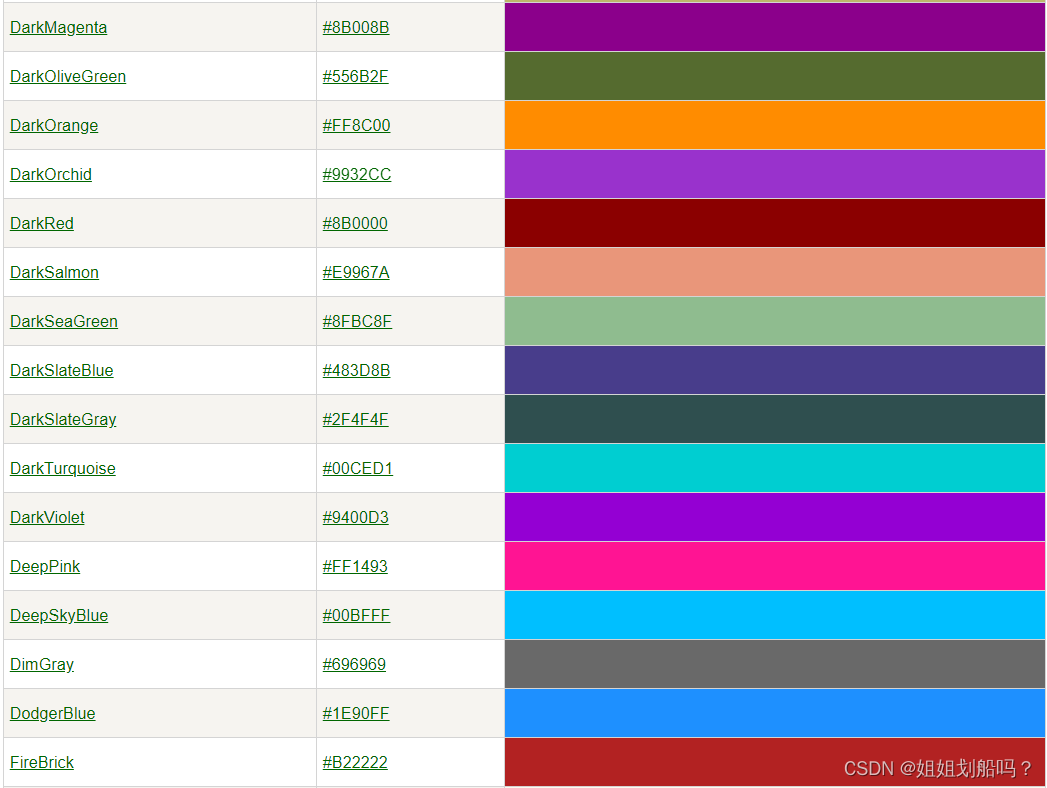Click hex code link #FF8C00
This screenshot has width=1047, height=788.
357,126
